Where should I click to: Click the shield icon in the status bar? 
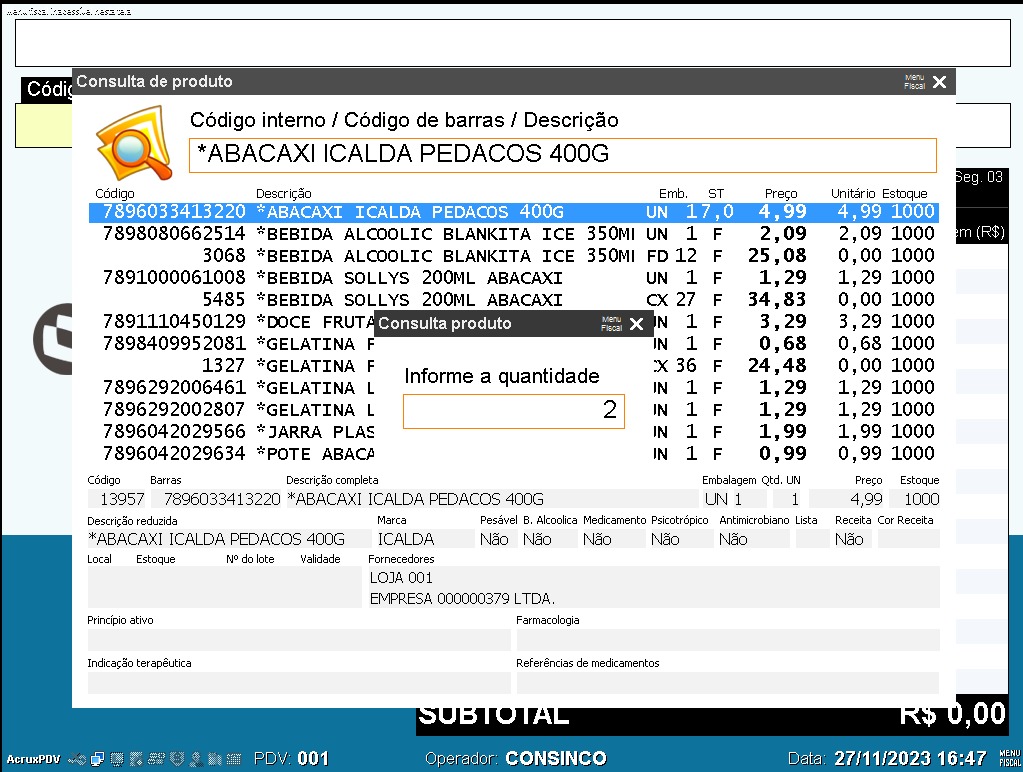(176, 758)
